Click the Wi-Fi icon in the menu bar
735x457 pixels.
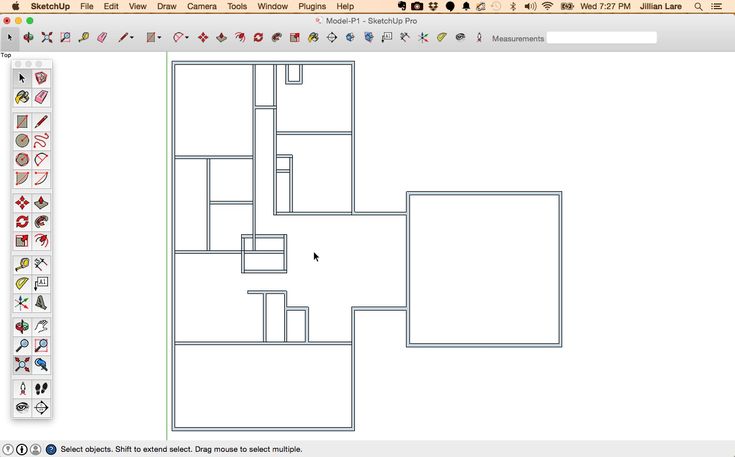pyautogui.click(x=547, y=6)
